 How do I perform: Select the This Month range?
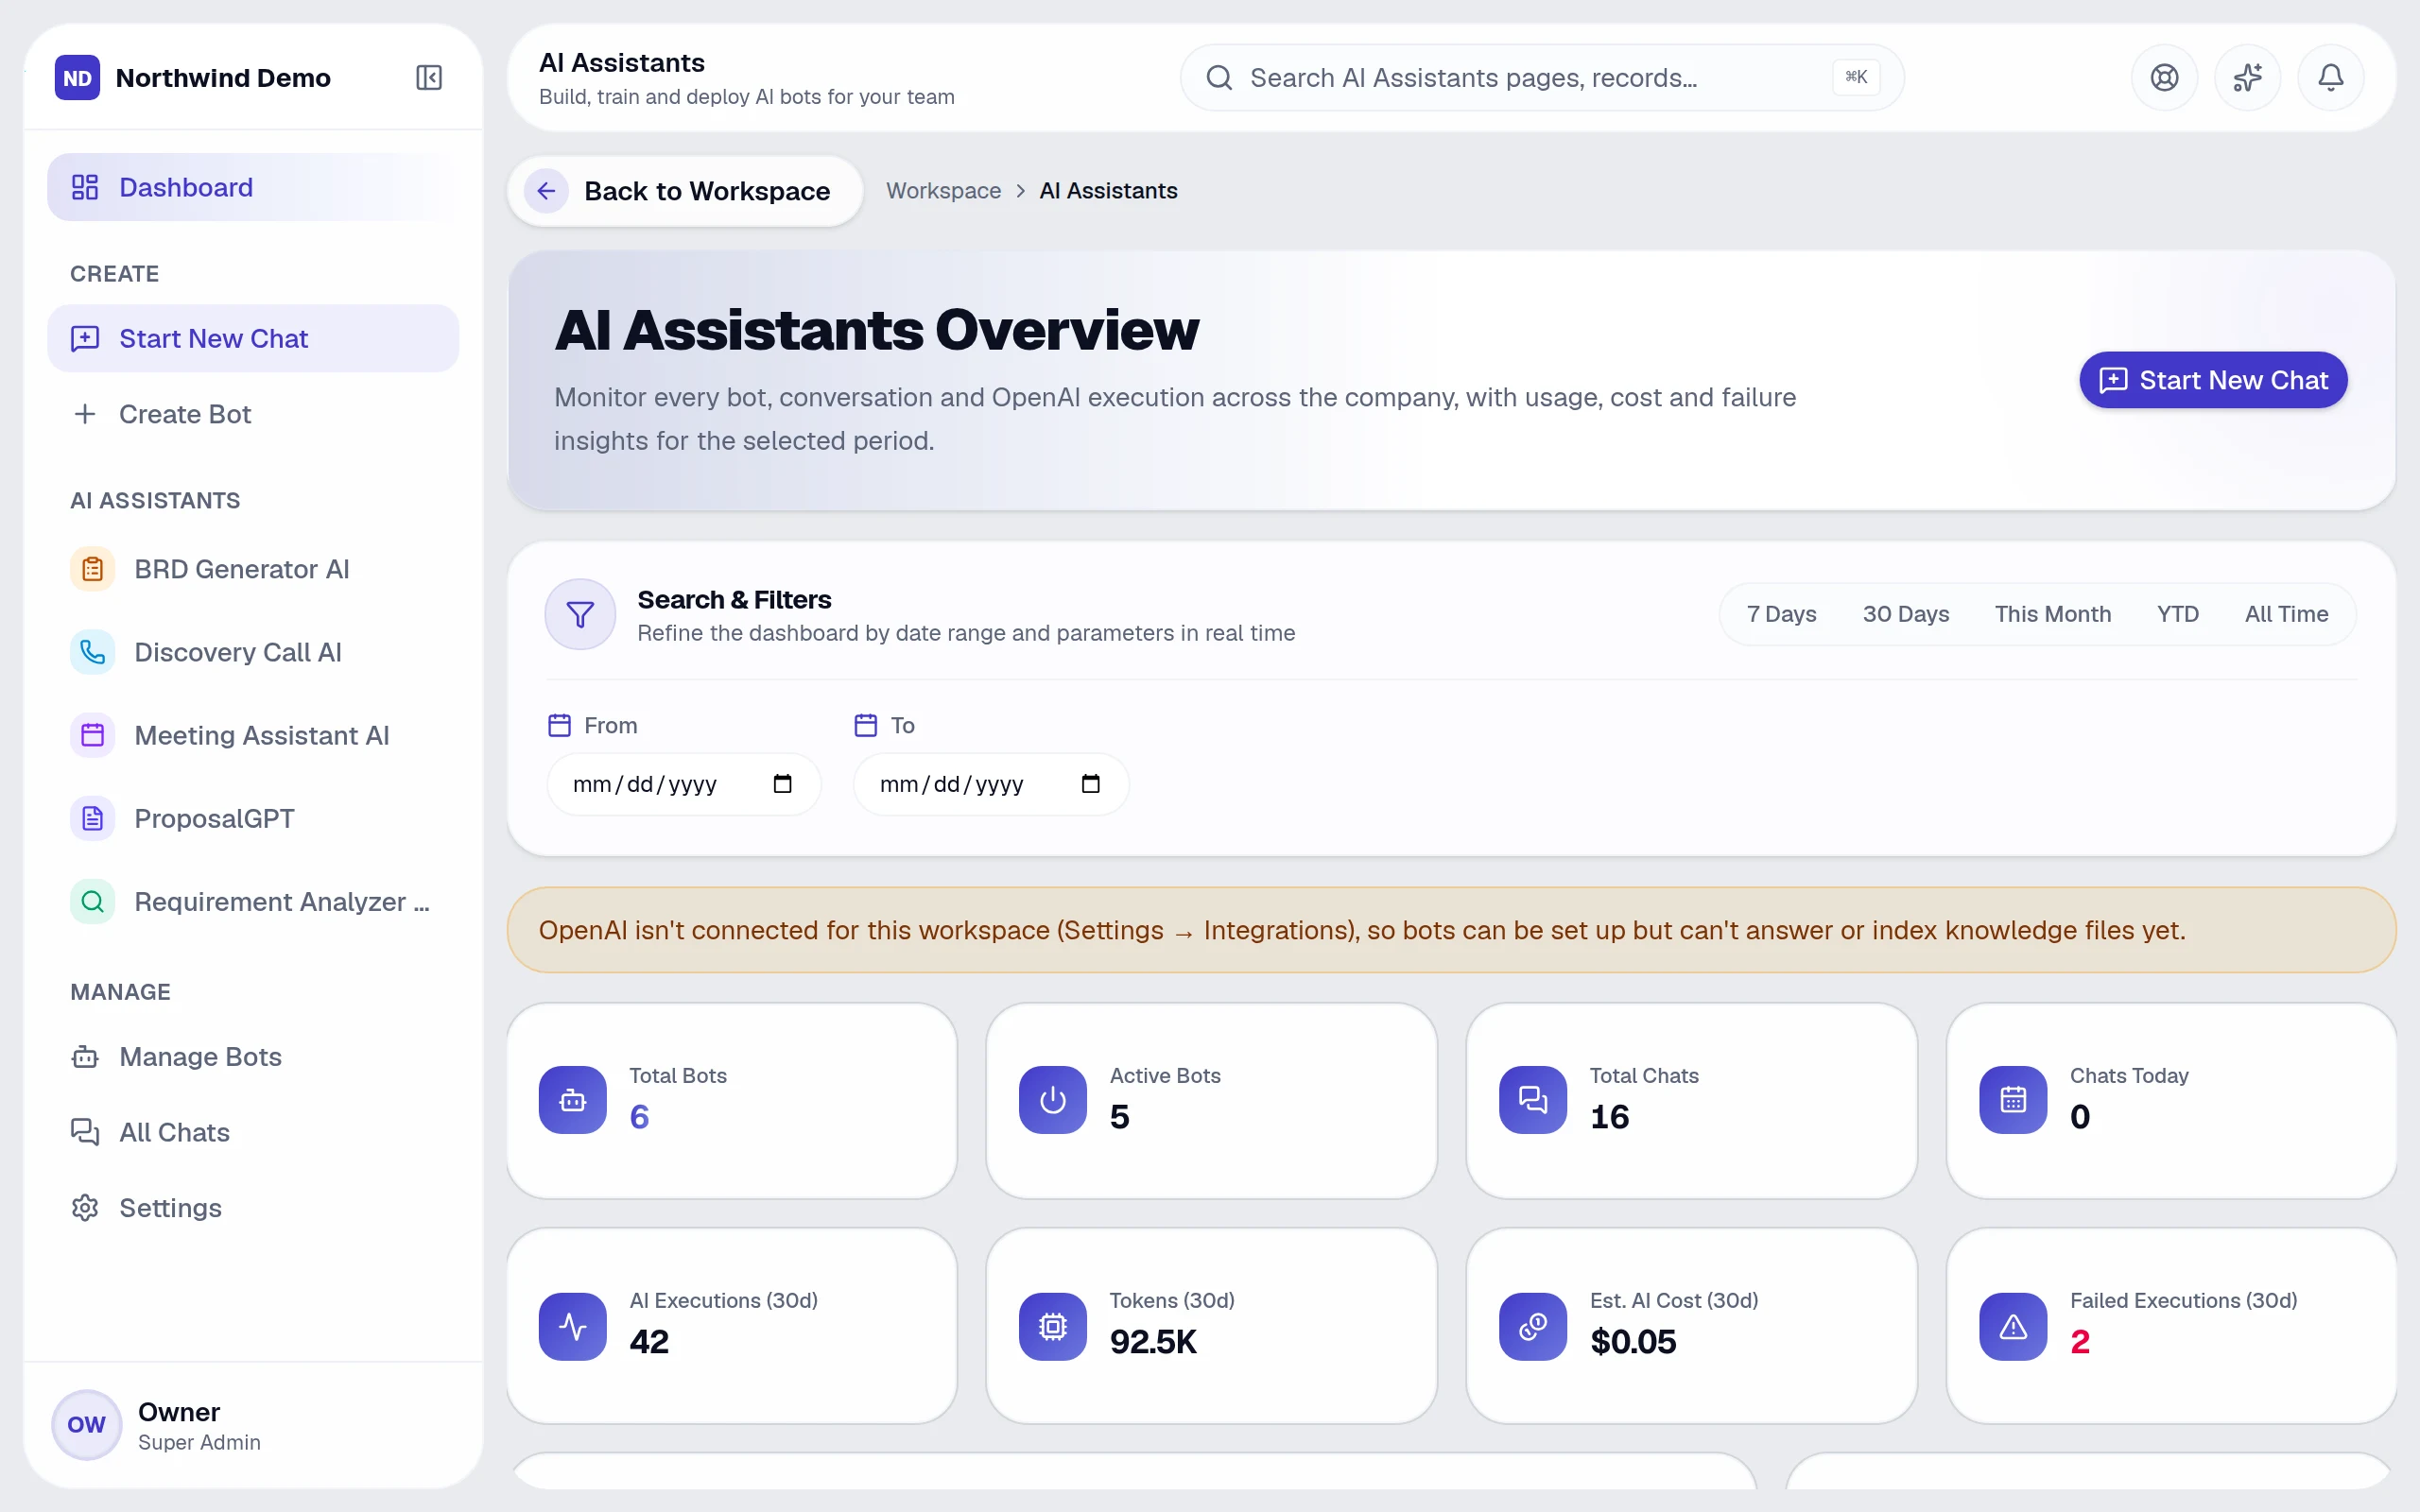pyautogui.click(x=2052, y=614)
